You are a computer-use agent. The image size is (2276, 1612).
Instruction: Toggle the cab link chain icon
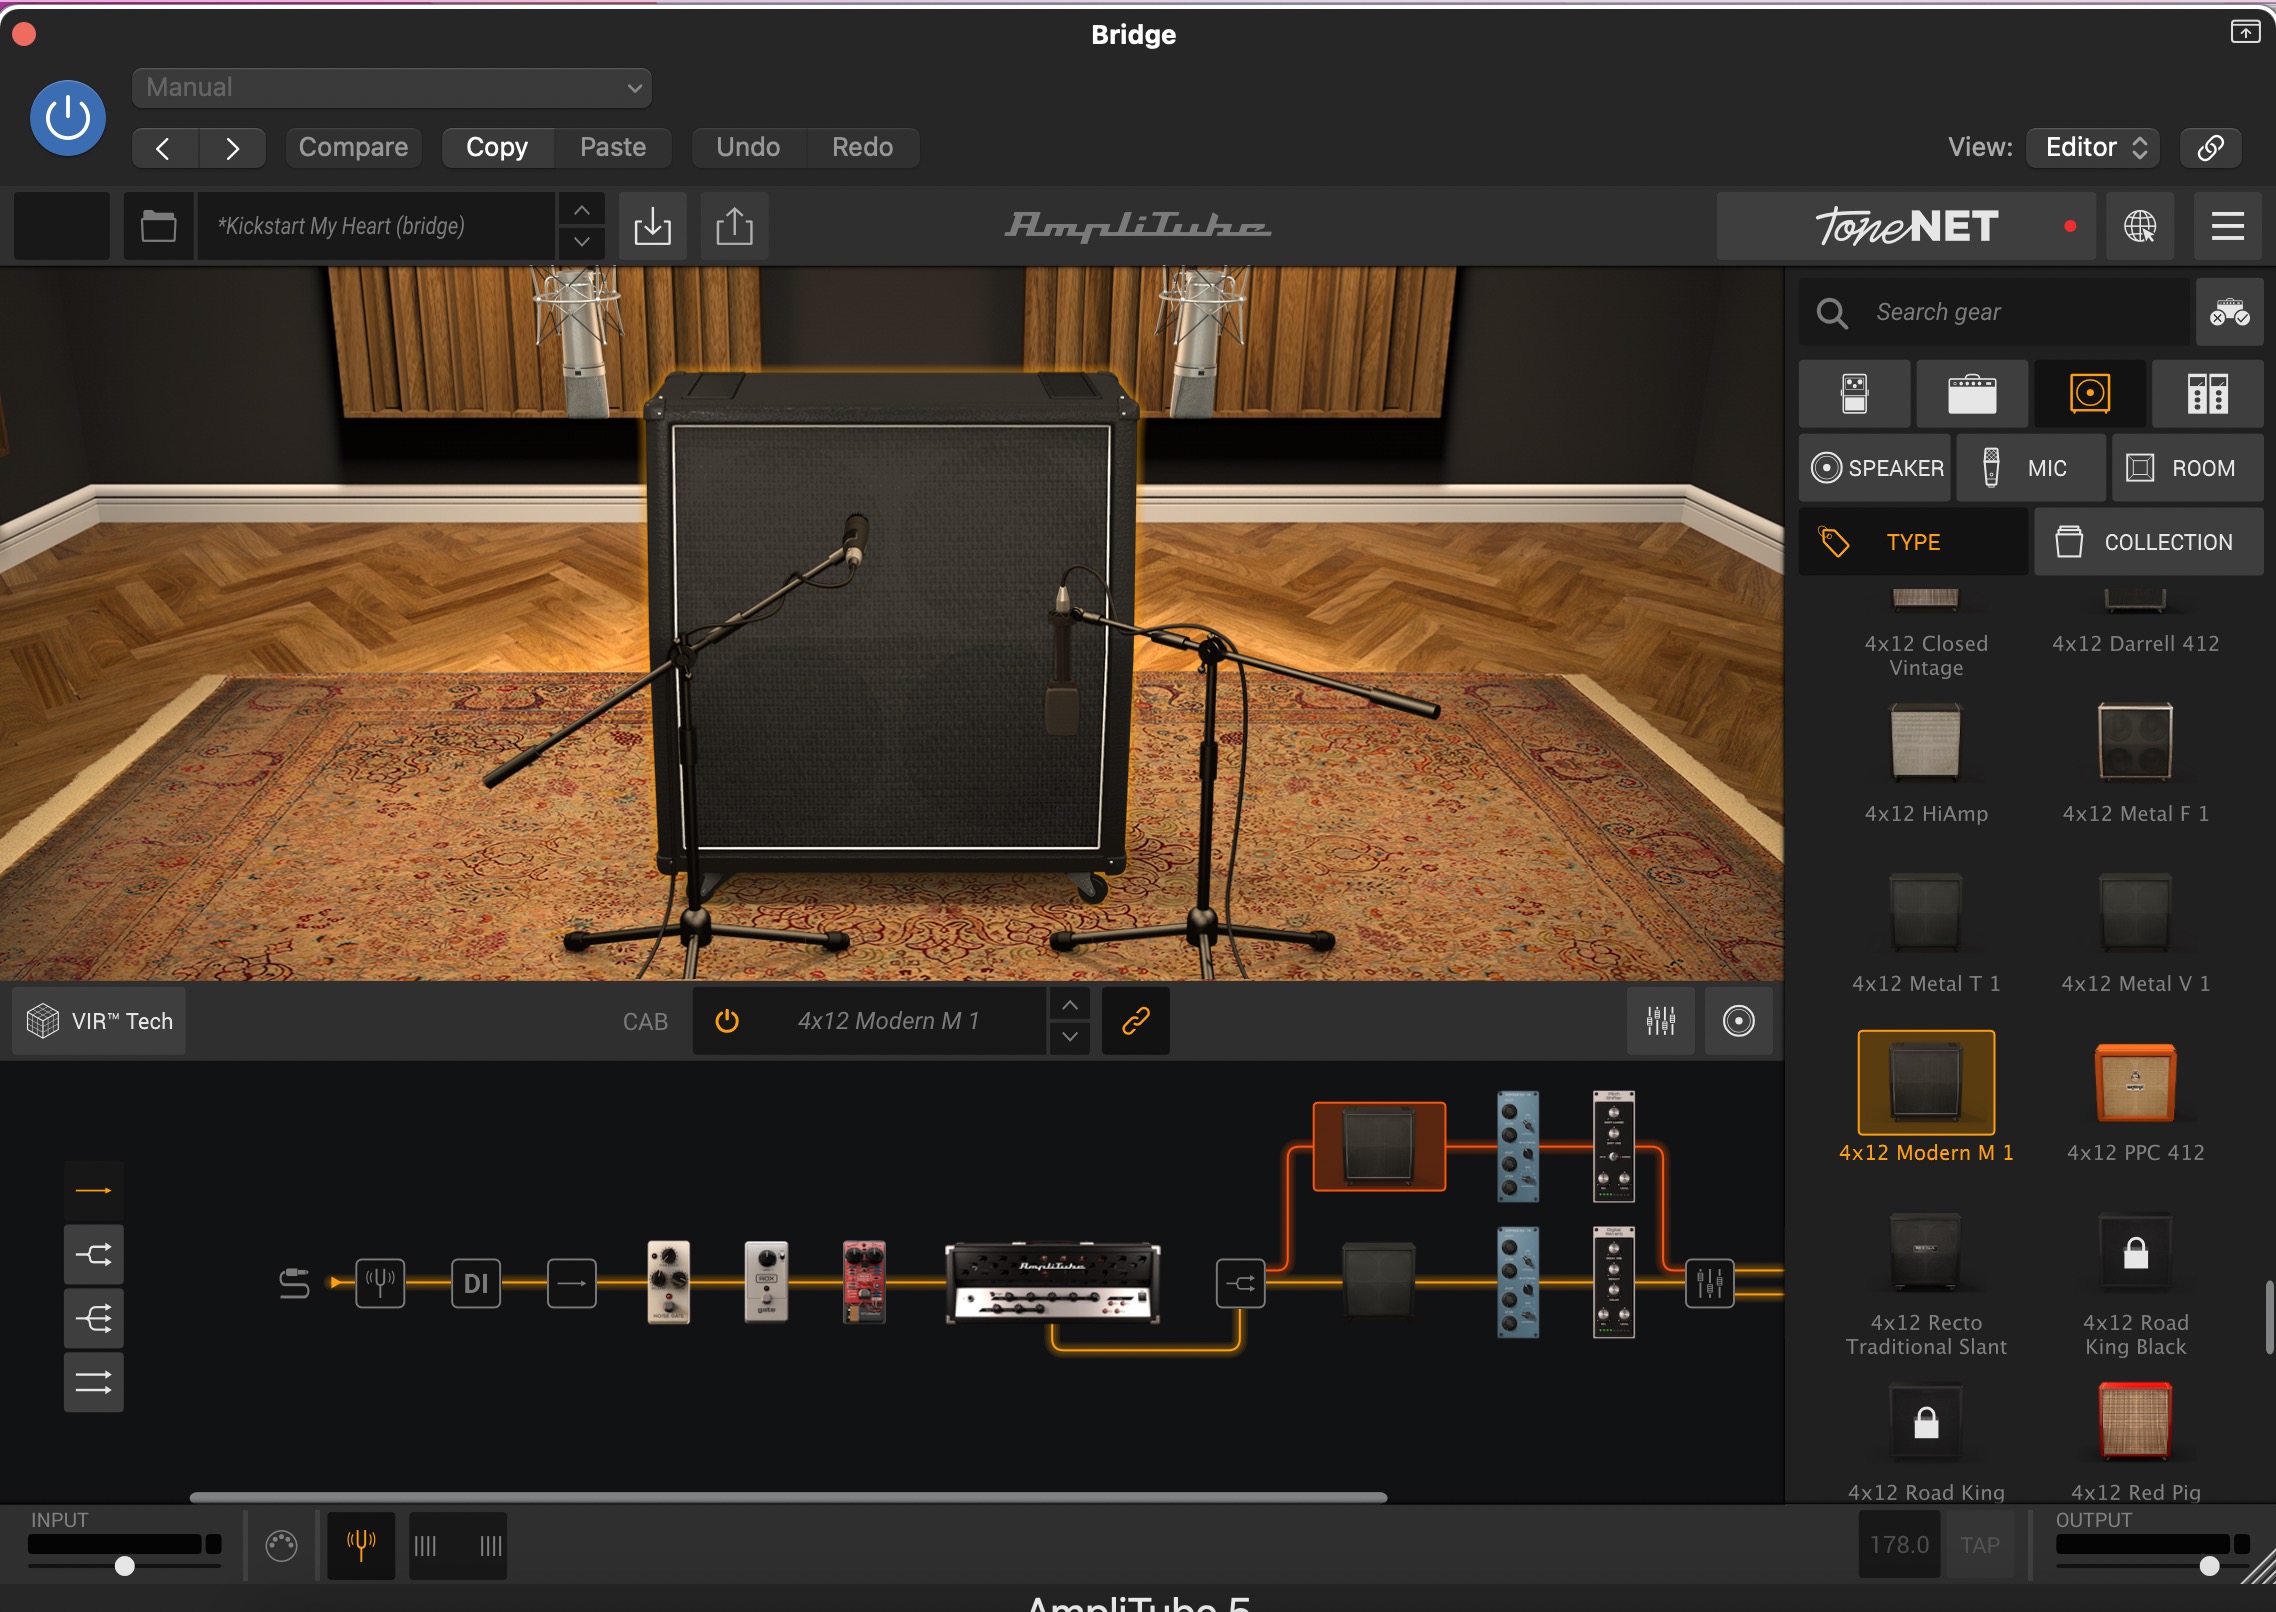[x=1136, y=1021]
